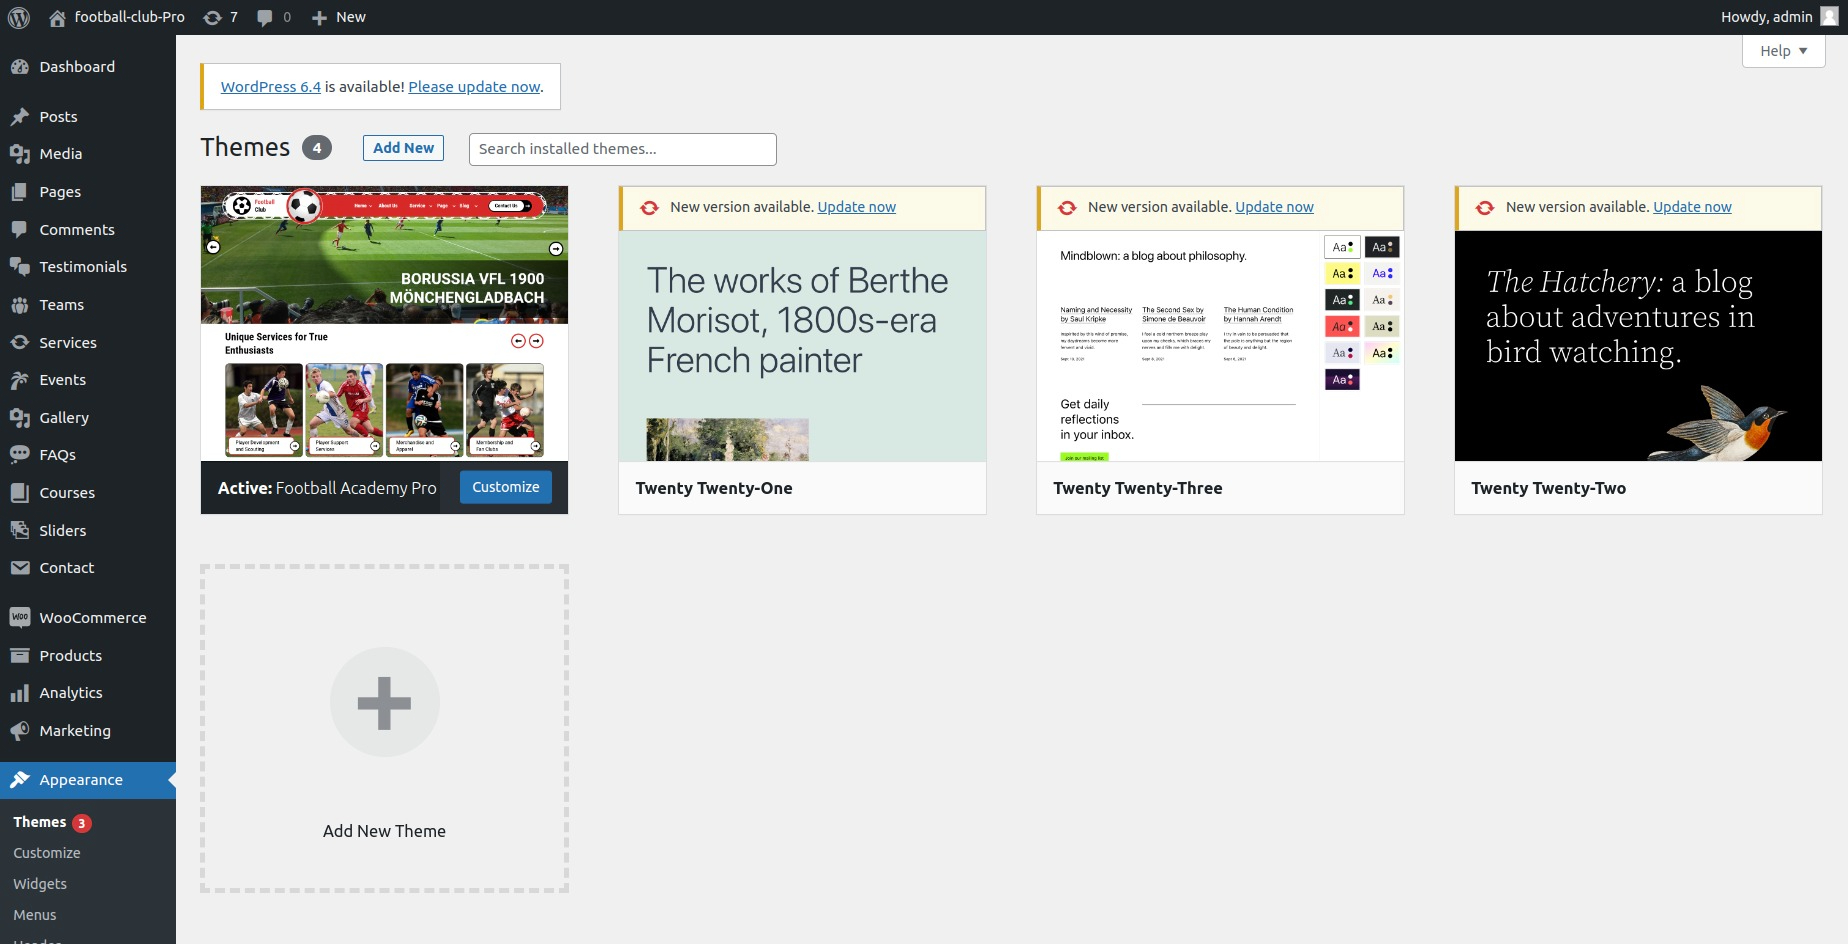Click the Products archive icon
The image size is (1848, 944).
point(20,656)
